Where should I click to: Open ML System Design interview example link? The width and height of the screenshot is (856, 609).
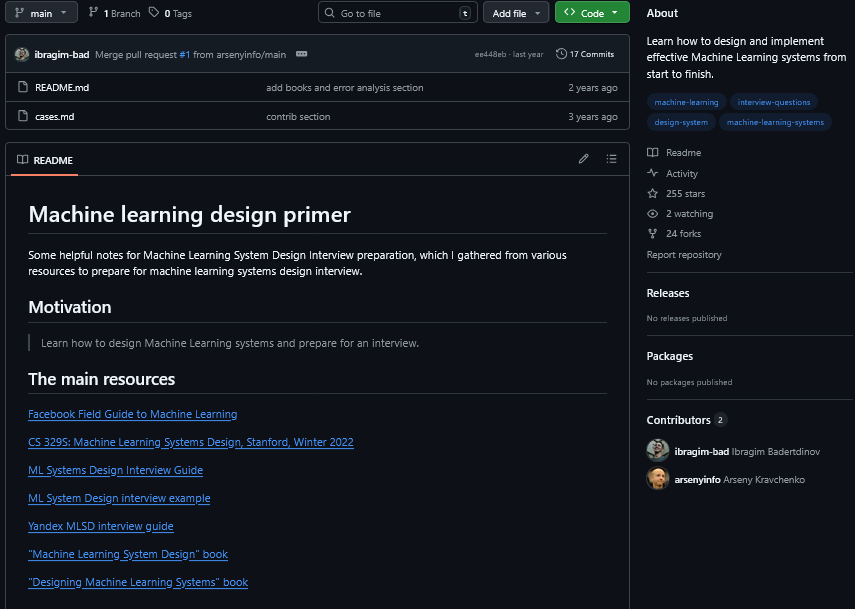[x=119, y=498]
